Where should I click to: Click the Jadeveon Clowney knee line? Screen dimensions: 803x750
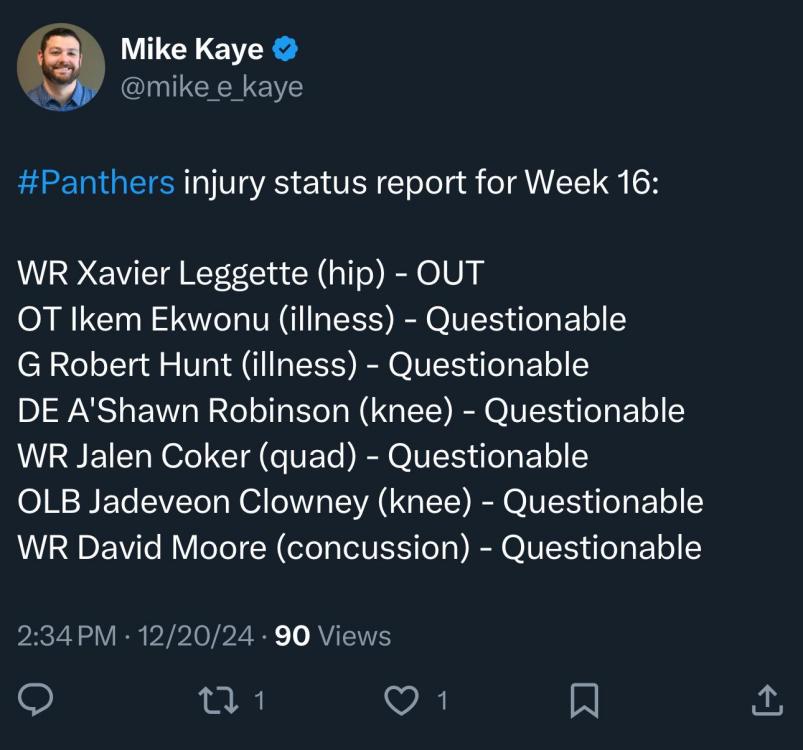[x=360, y=502]
